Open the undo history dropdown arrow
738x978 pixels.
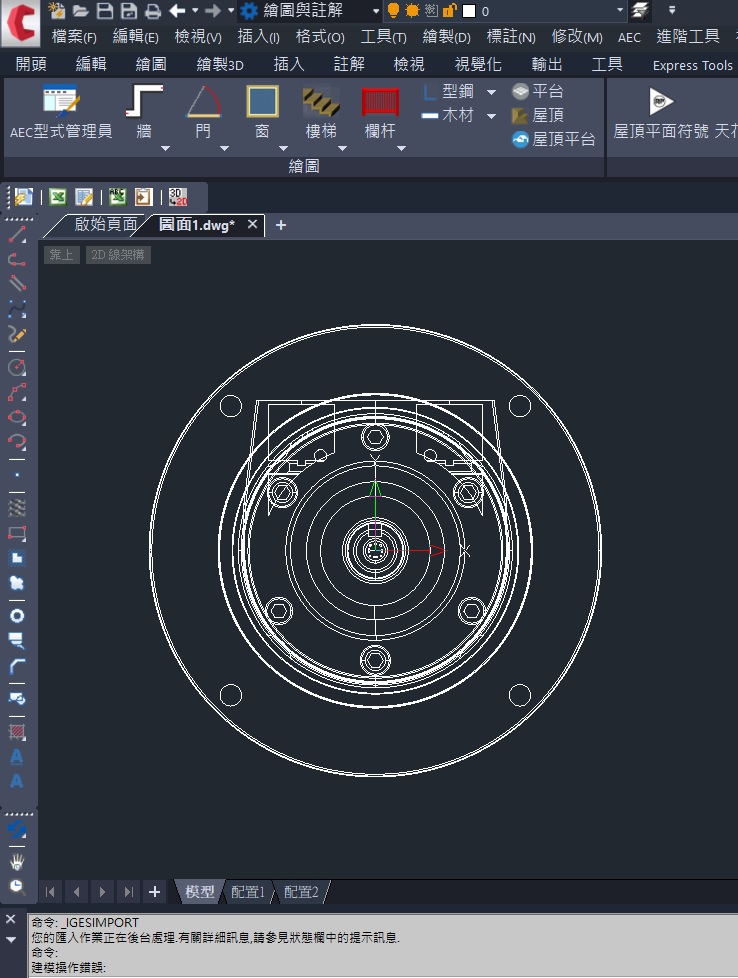point(195,11)
